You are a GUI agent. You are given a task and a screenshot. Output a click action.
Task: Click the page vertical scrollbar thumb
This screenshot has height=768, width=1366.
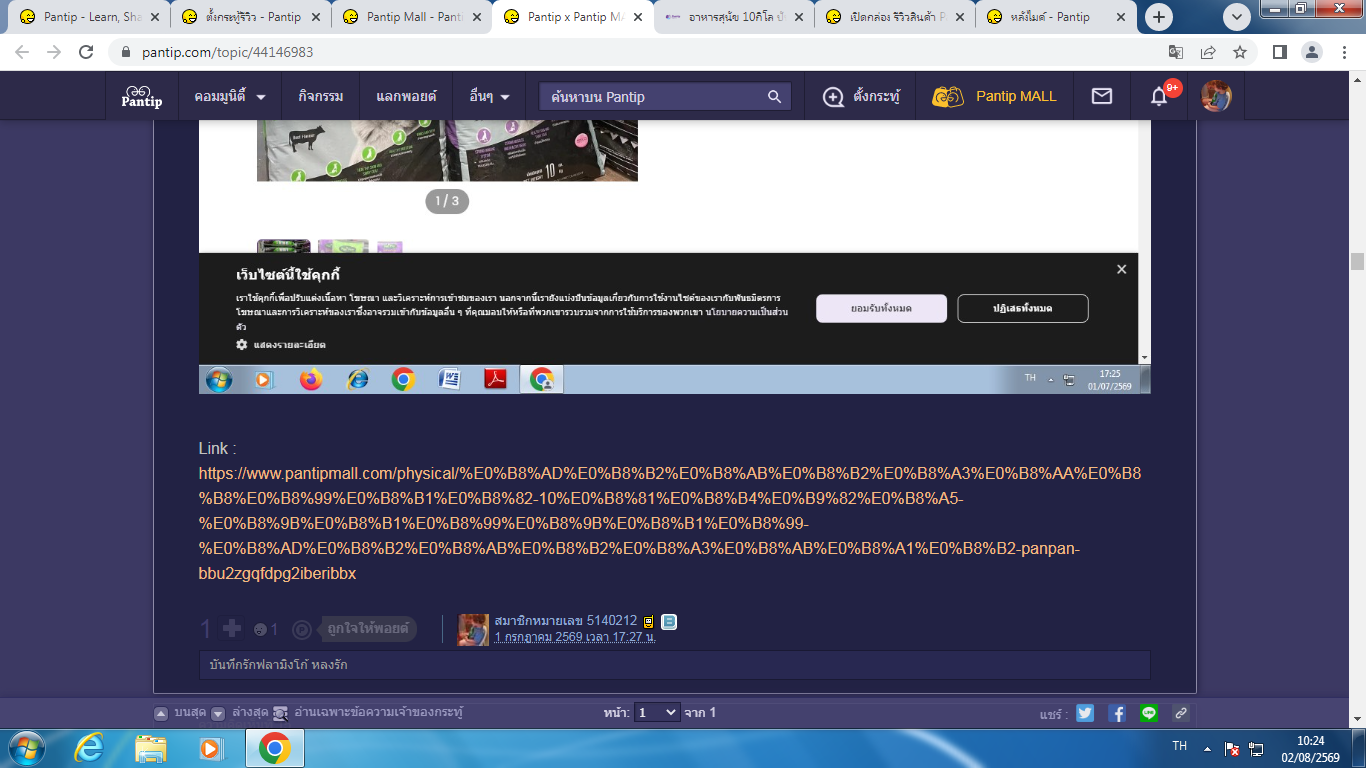click(x=1357, y=262)
